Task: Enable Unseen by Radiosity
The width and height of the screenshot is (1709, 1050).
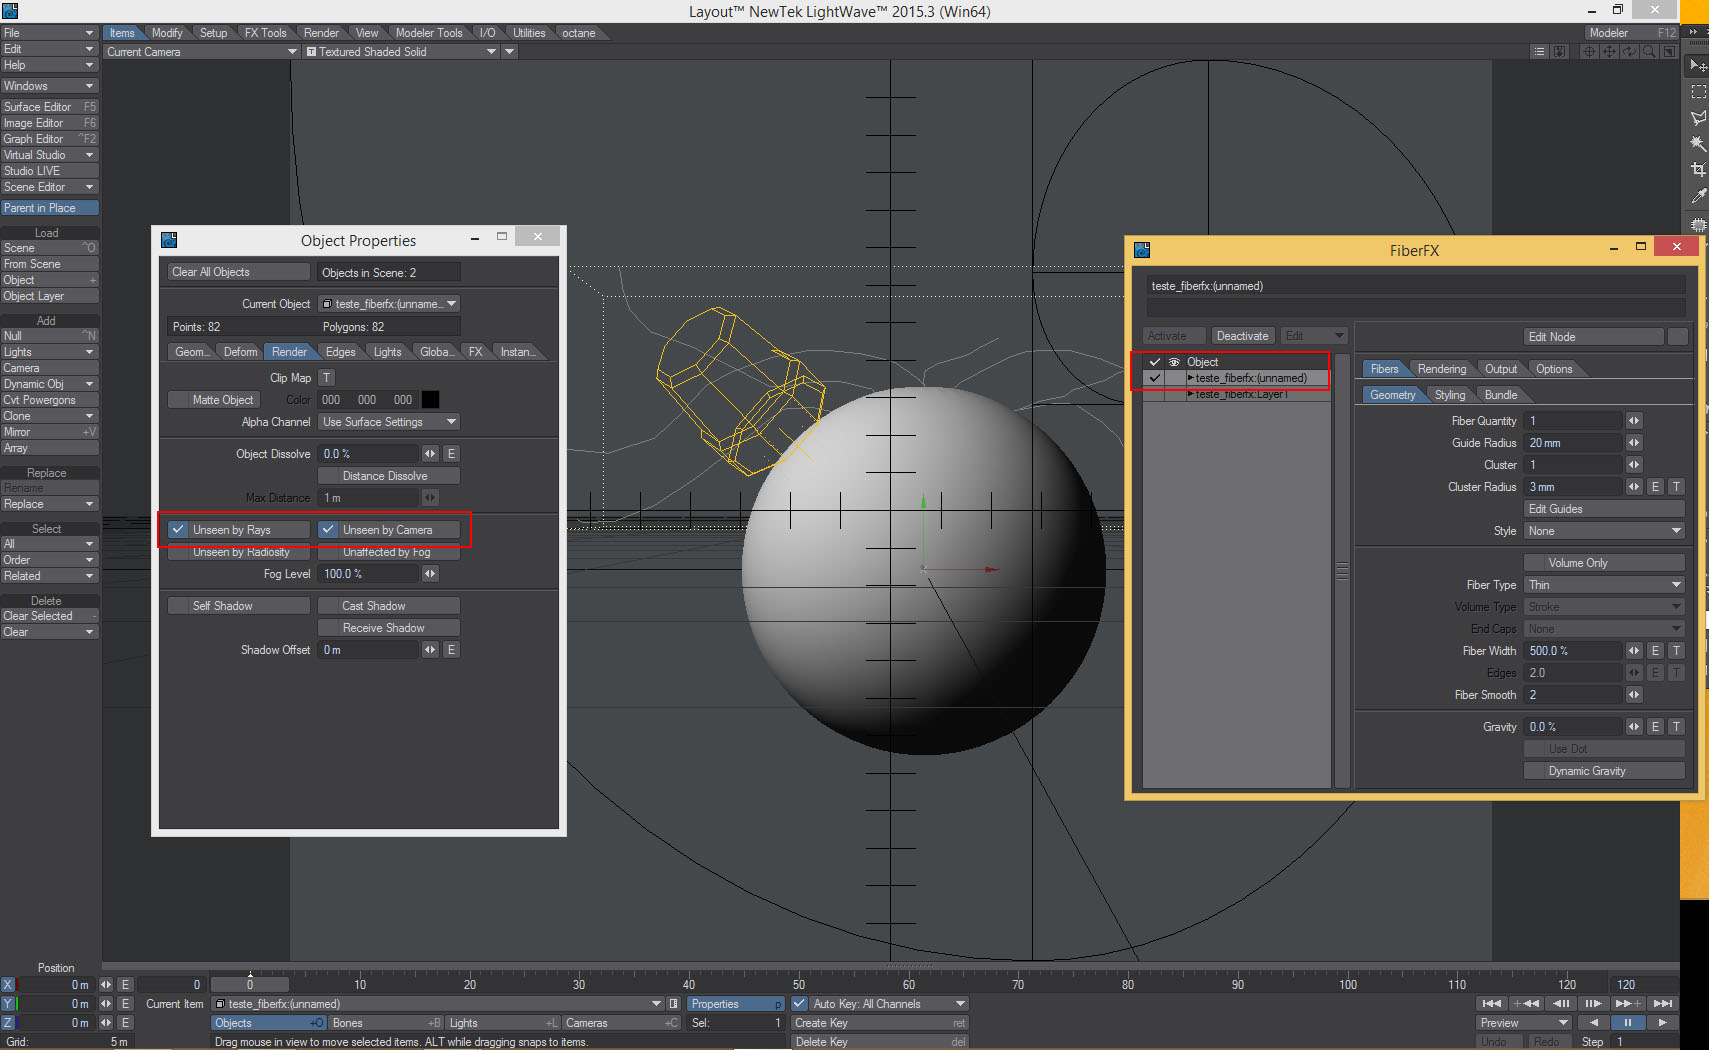Action: [238, 552]
